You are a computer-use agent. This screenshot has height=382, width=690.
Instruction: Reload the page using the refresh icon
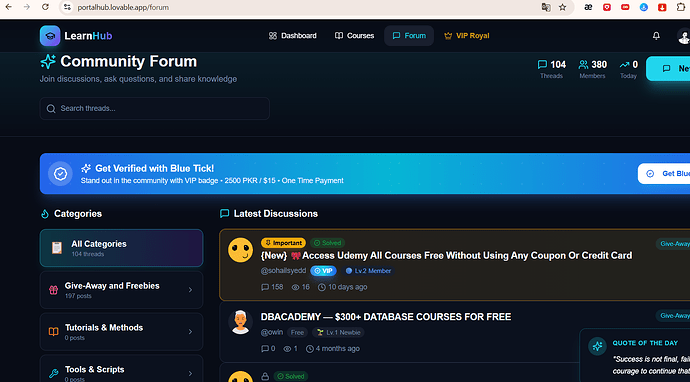coord(45,7)
